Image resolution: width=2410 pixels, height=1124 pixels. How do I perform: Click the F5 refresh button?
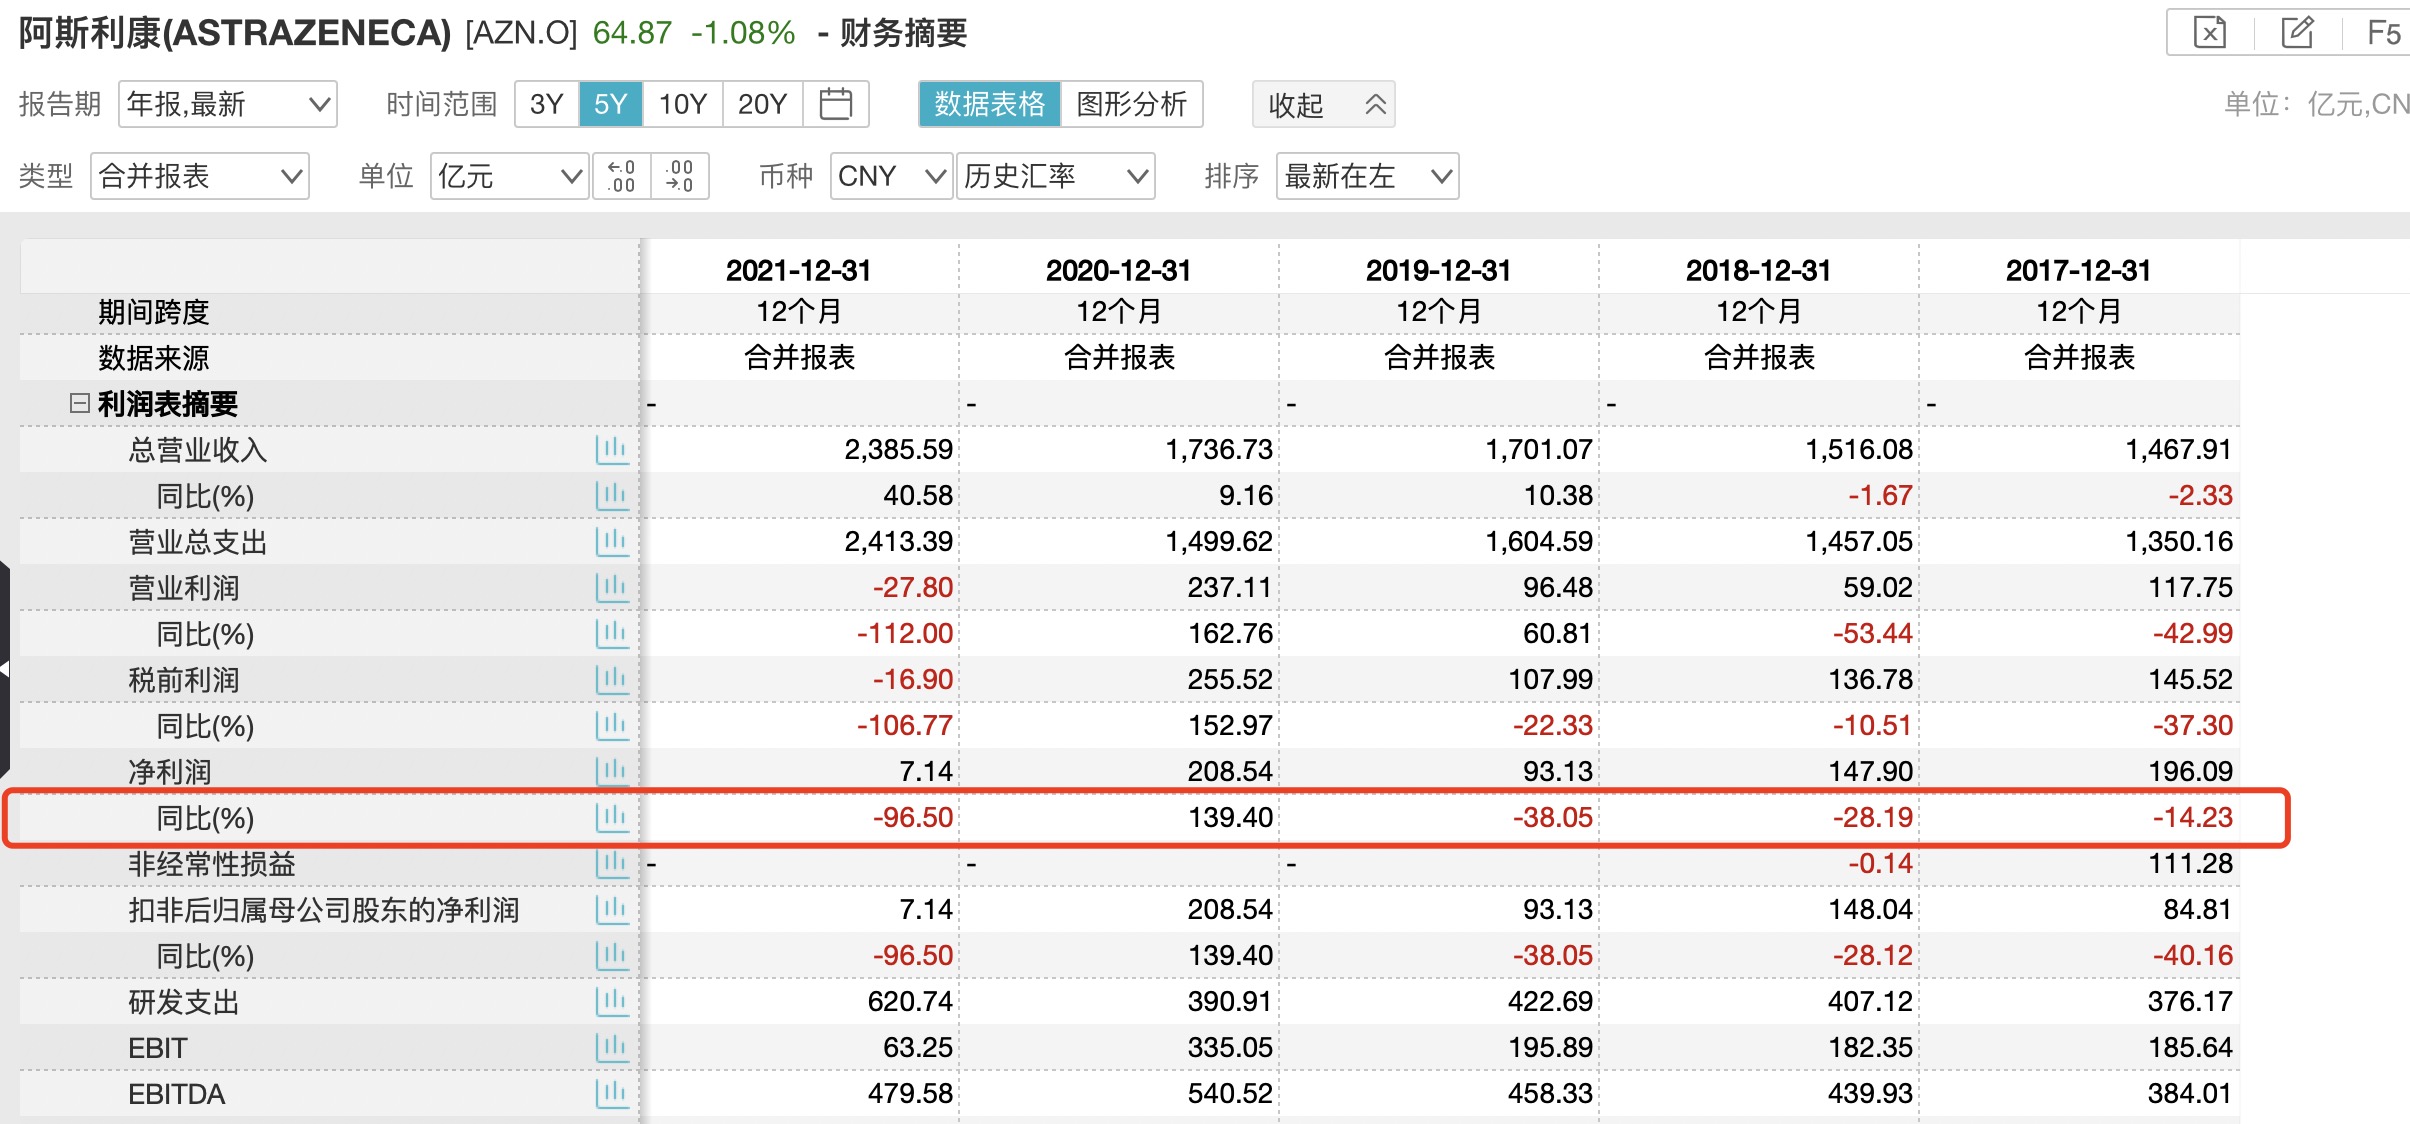click(x=2383, y=33)
